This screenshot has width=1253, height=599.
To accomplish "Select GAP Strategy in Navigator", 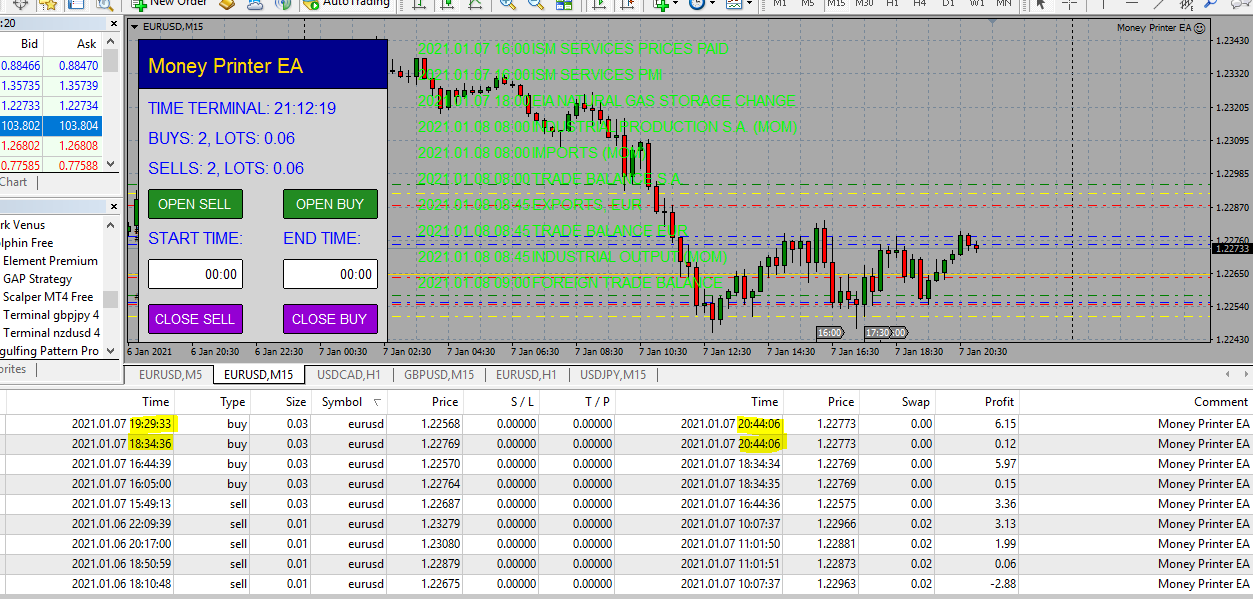I will (37, 279).
